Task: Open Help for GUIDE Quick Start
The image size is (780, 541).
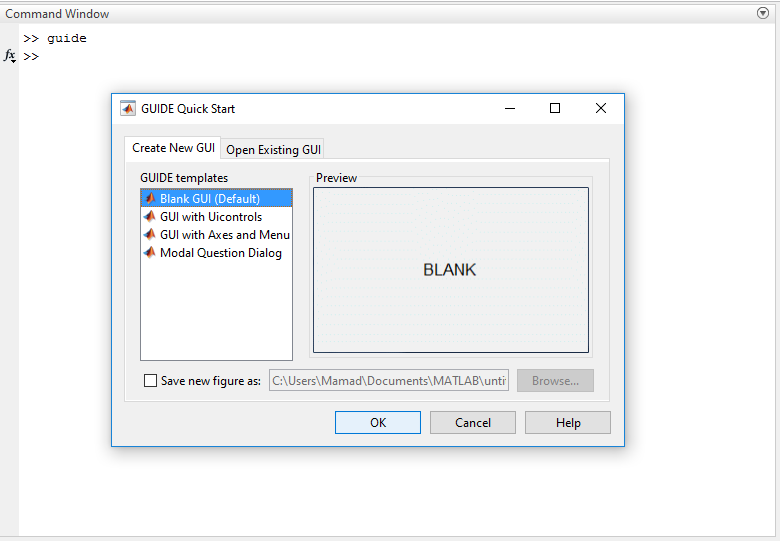Action: tap(568, 423)
